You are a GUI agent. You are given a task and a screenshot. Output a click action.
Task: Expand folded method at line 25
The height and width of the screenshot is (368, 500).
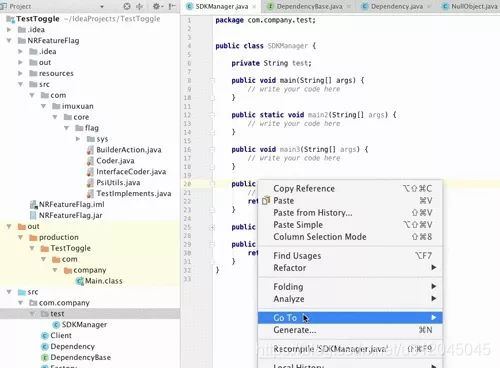(x=212, y=227)
